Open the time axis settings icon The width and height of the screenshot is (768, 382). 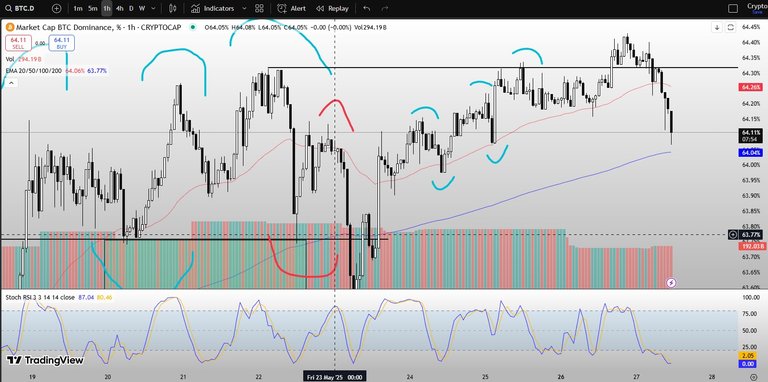click(753, 377)
